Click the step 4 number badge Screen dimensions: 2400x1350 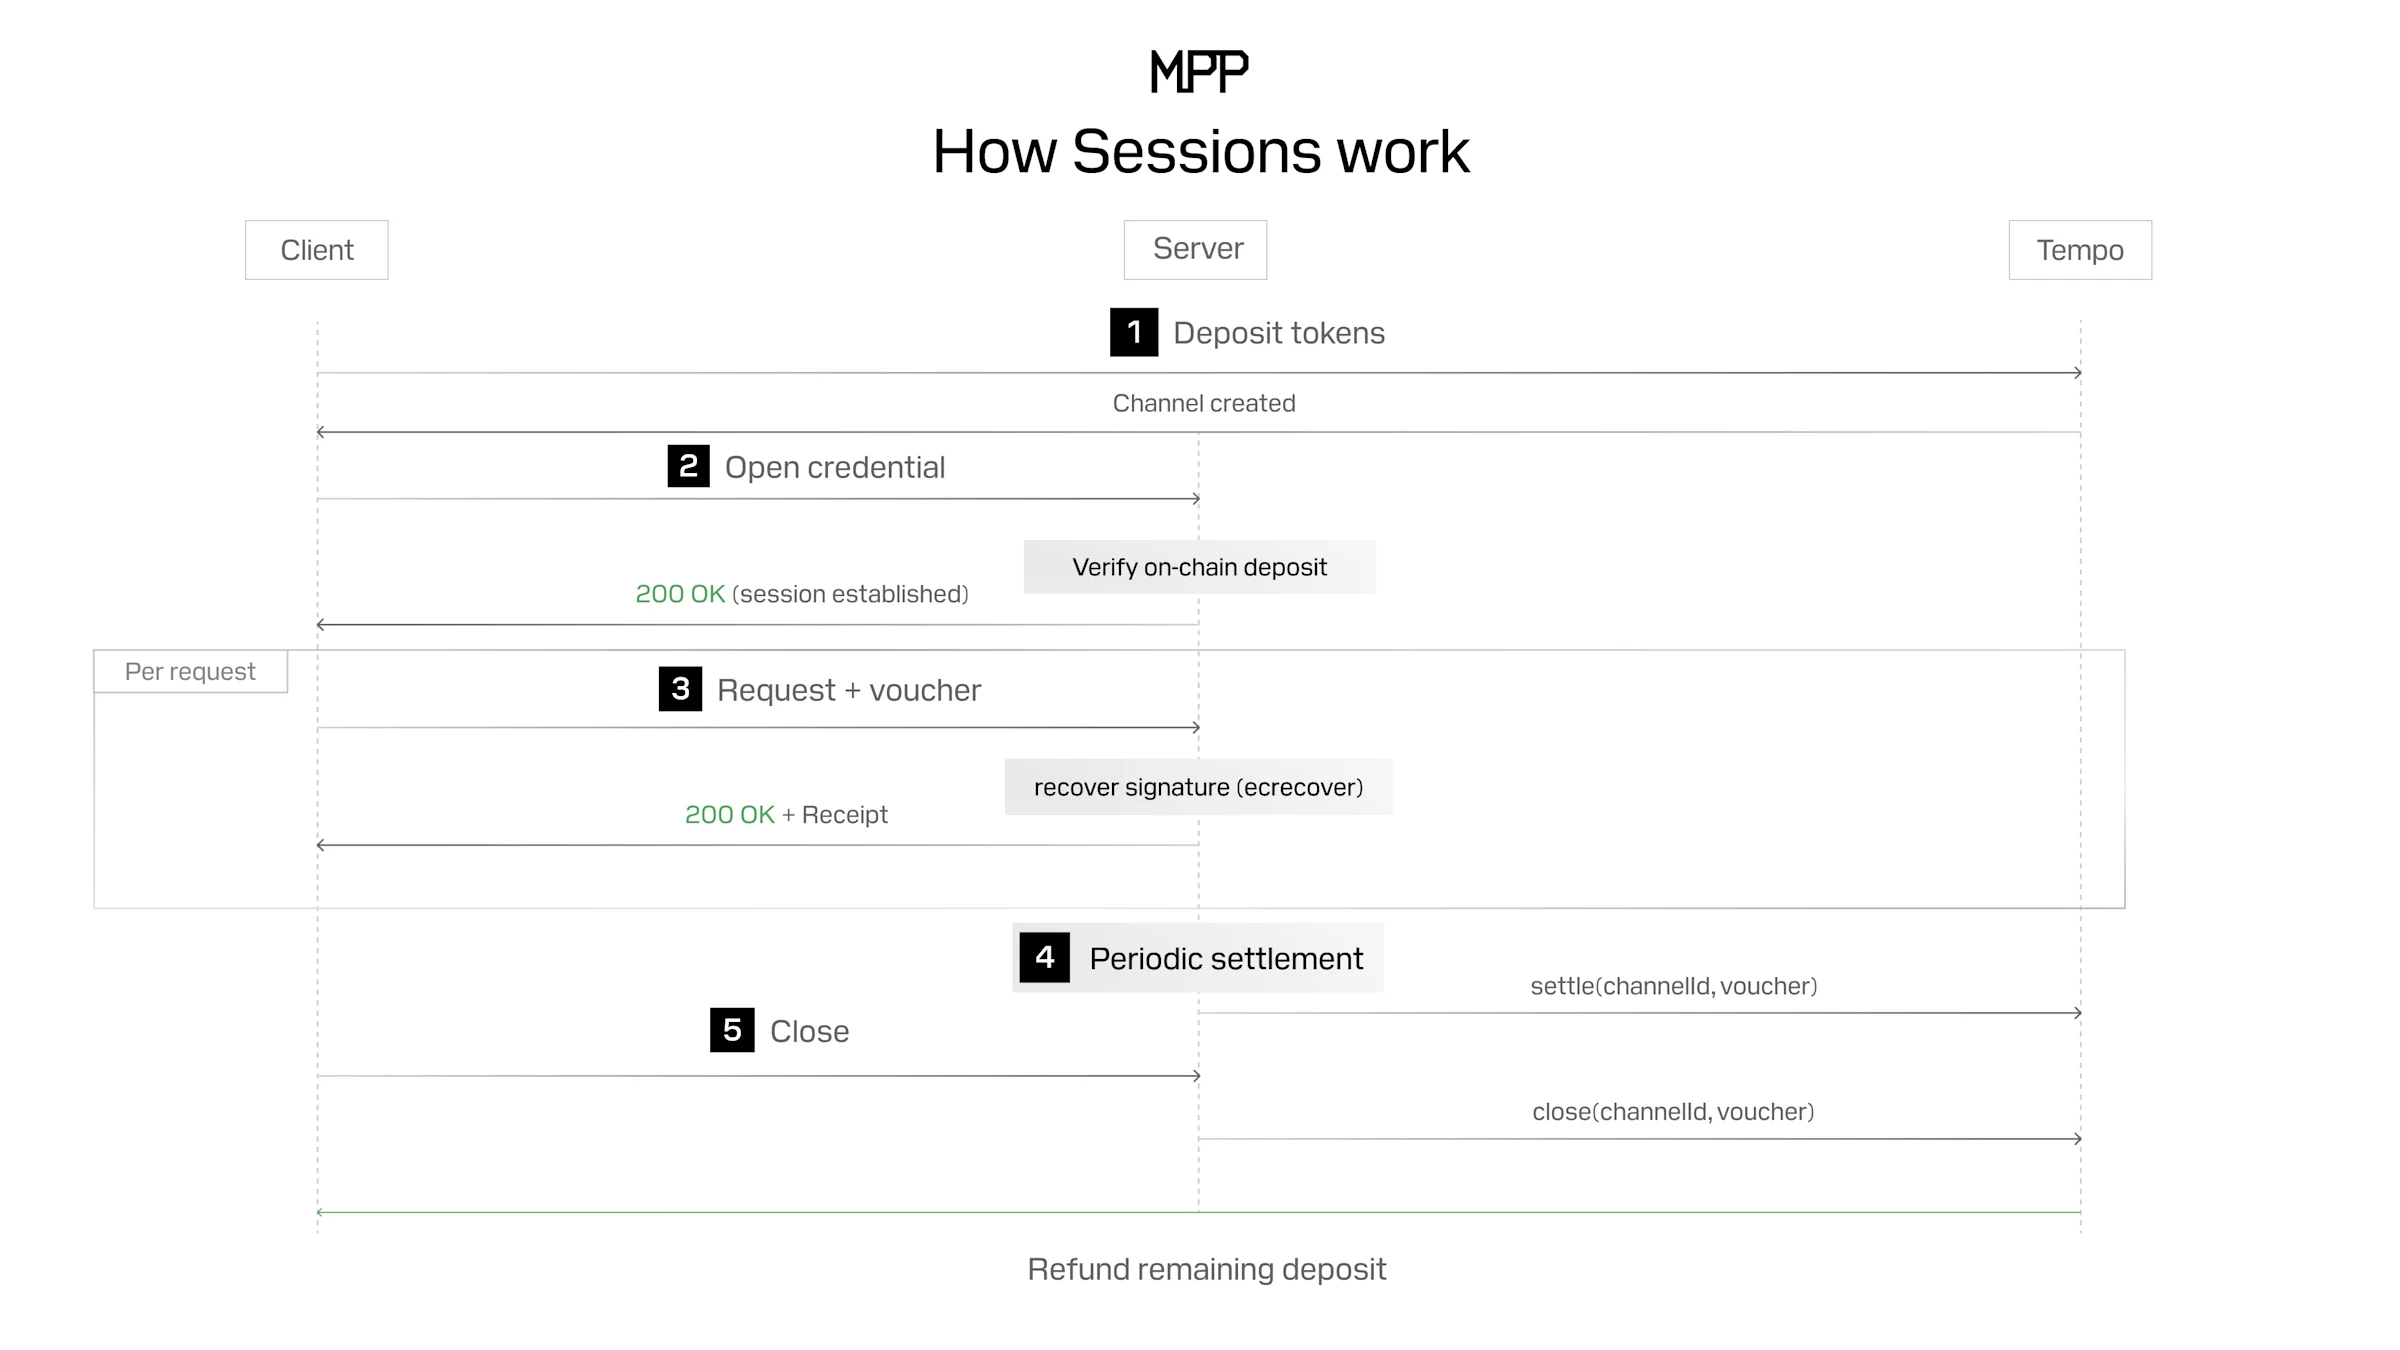click(x=1044, y=958)
